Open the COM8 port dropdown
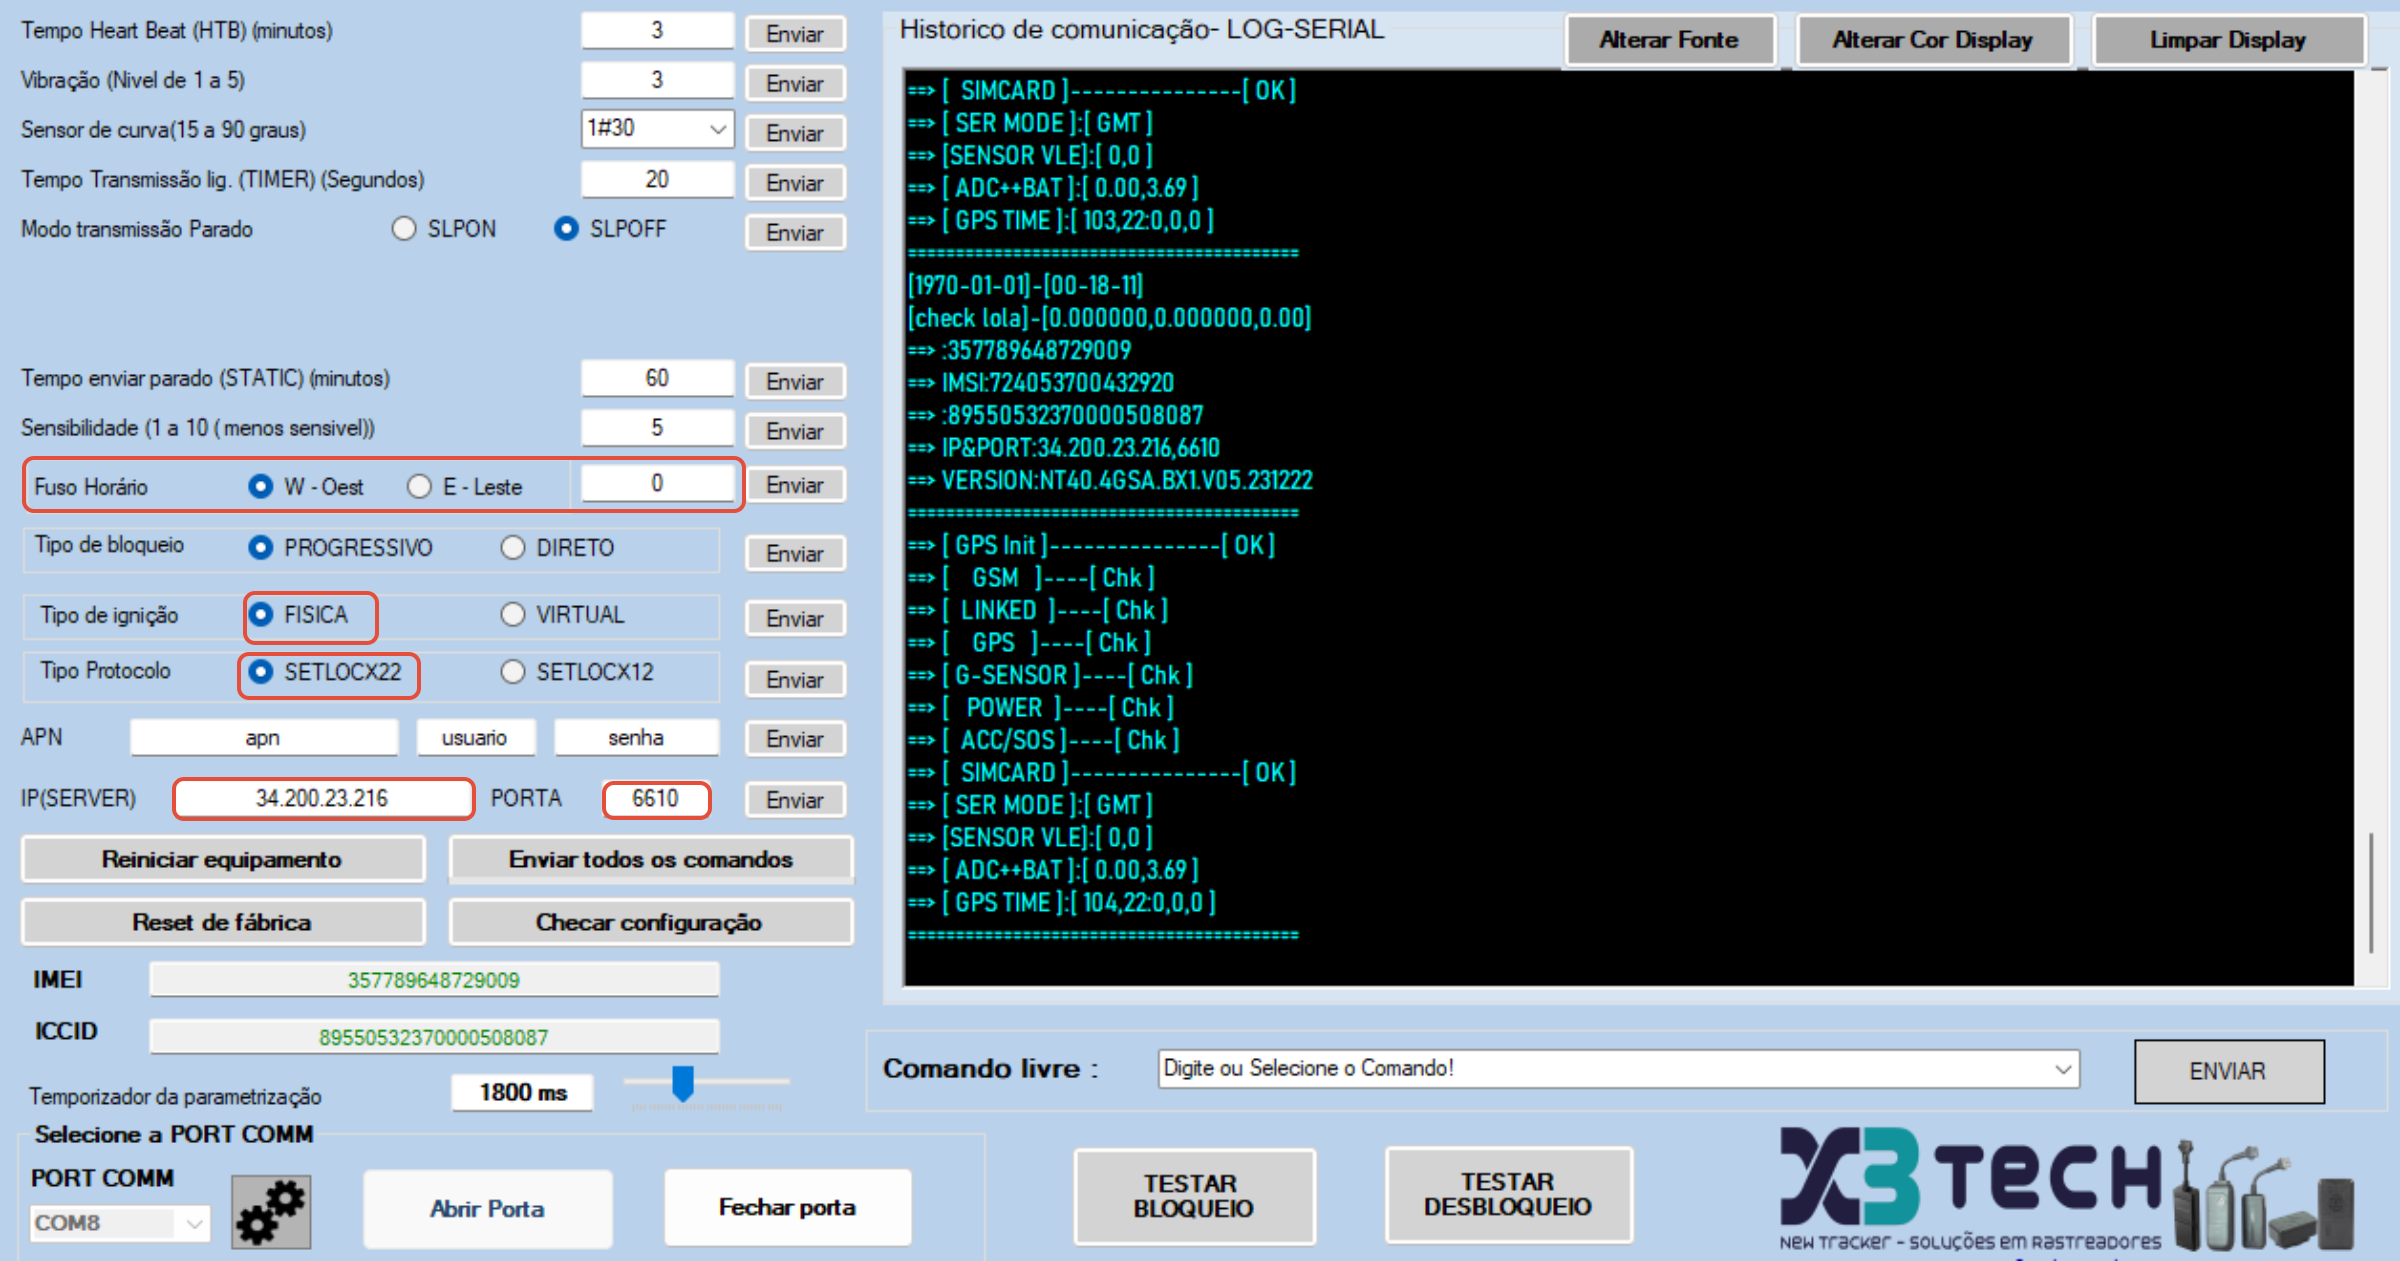The width and height of the screenshot is (2400, 1261). 194,1223
